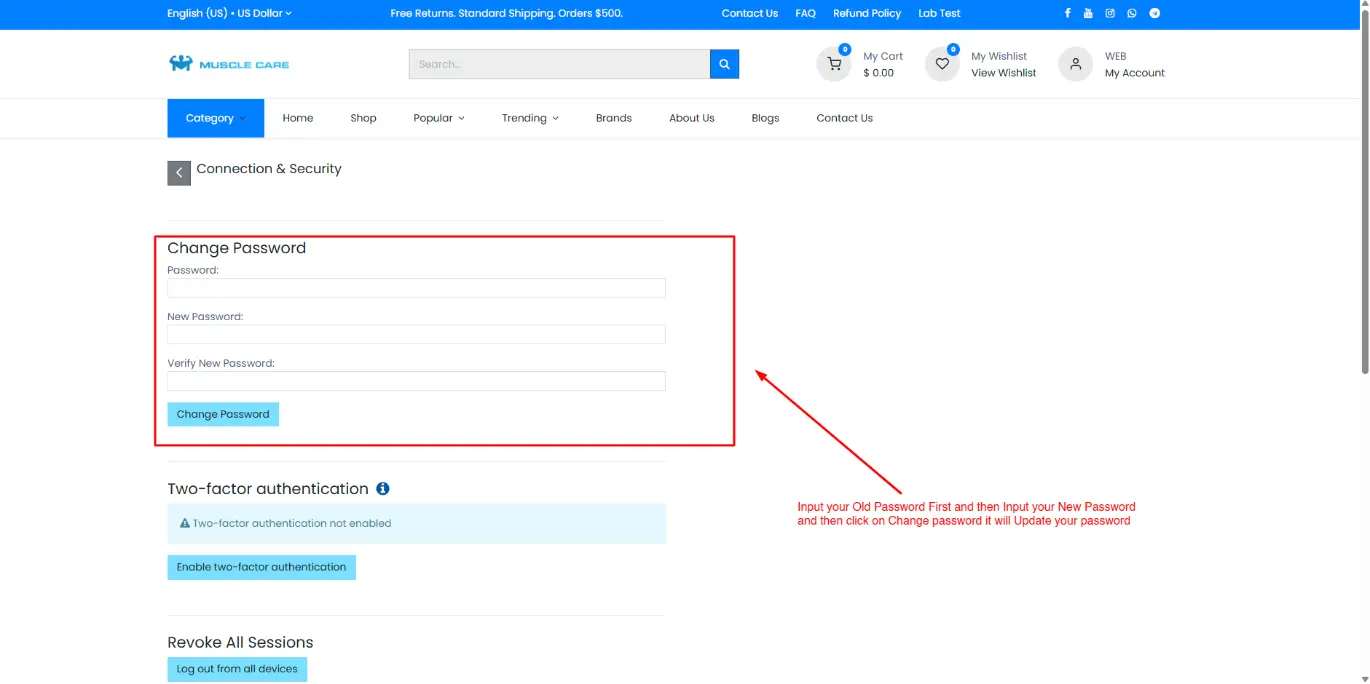This screenshot has height=684, width=1370.
Task: Expand the English (US) • US Dollar selector
Action: [229, 13]
